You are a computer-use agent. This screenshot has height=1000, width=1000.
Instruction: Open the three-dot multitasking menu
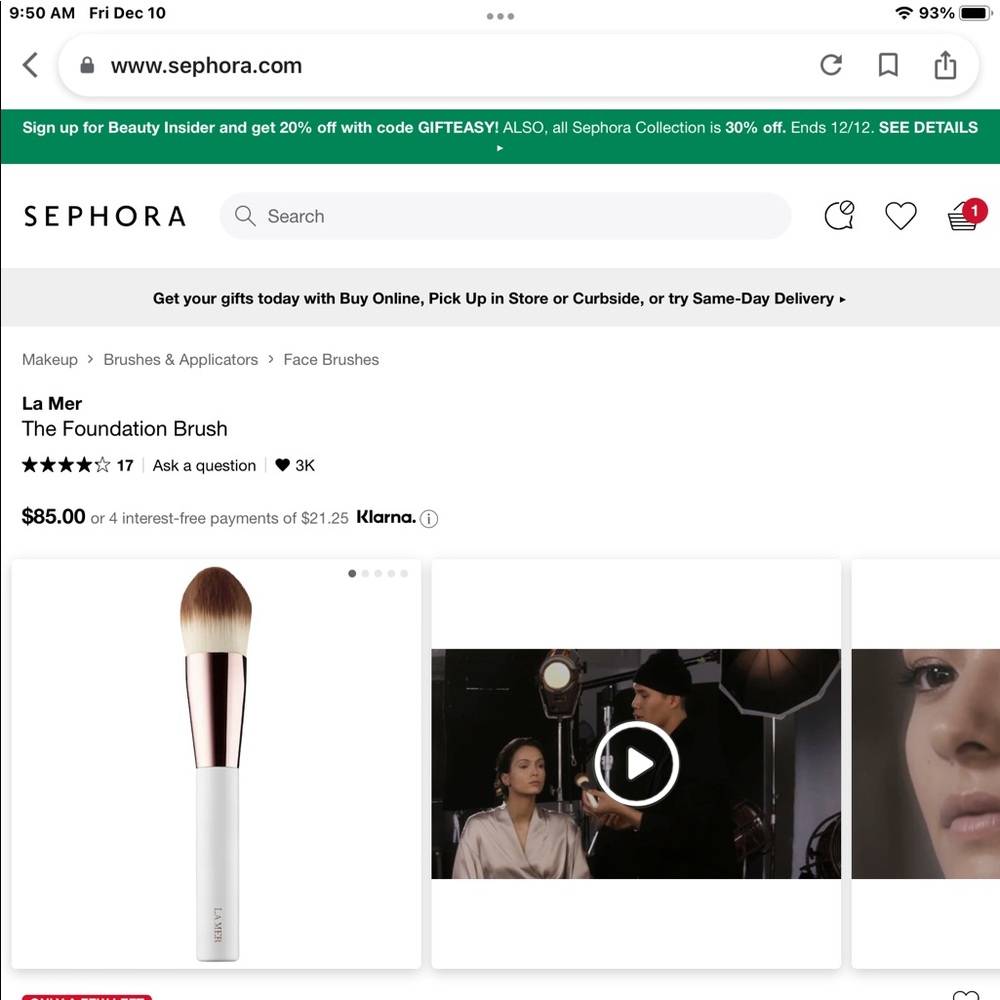point(500,16)
